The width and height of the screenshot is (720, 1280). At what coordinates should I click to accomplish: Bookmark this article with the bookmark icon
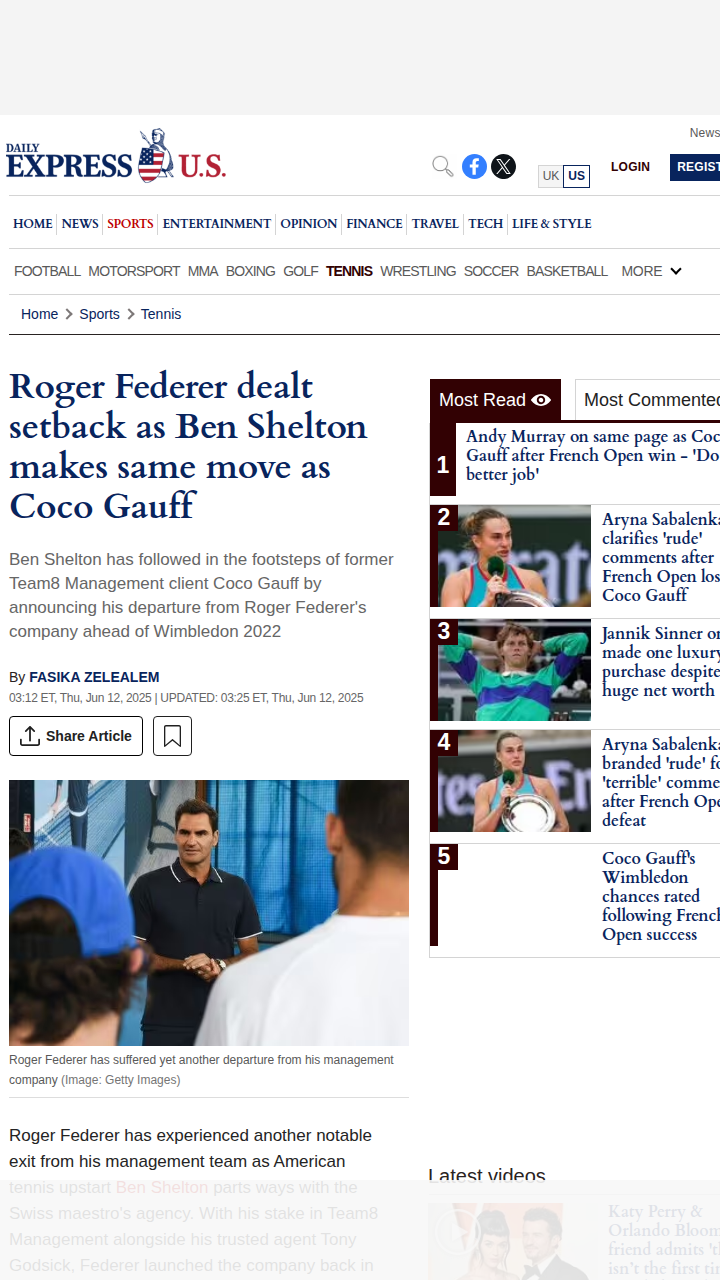pos(172,736)
